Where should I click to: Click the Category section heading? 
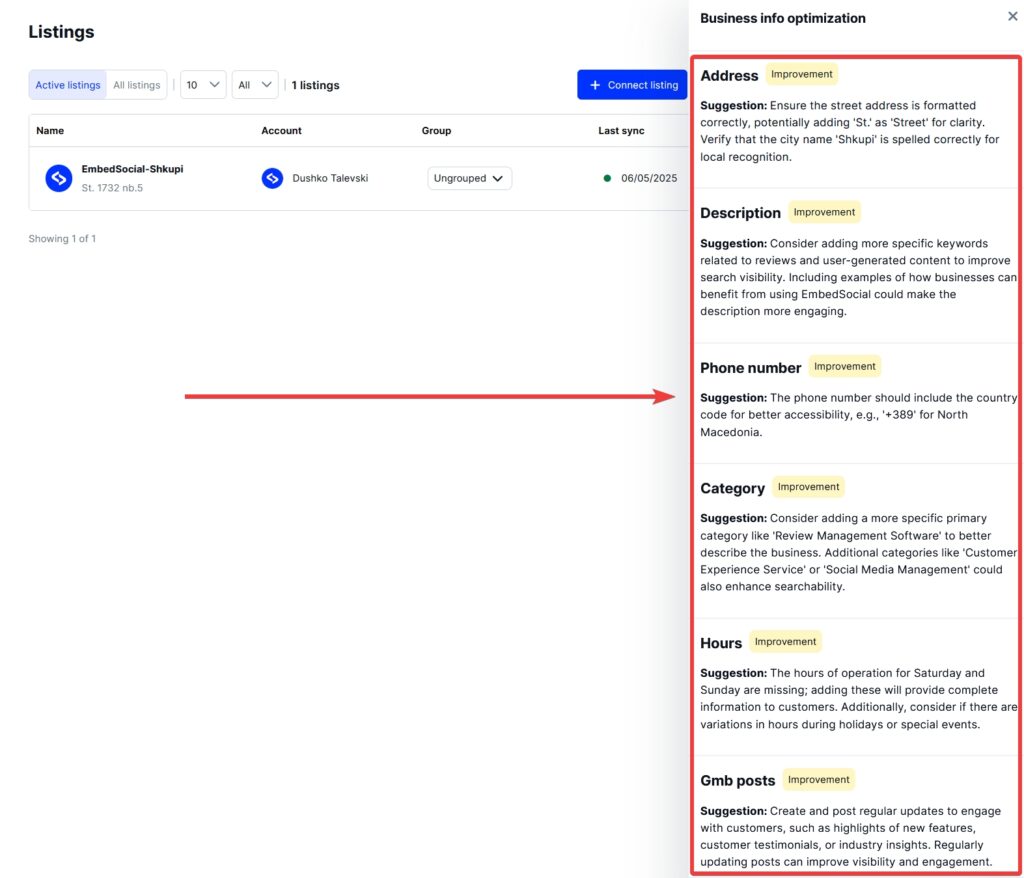click(x=733, y=488)
